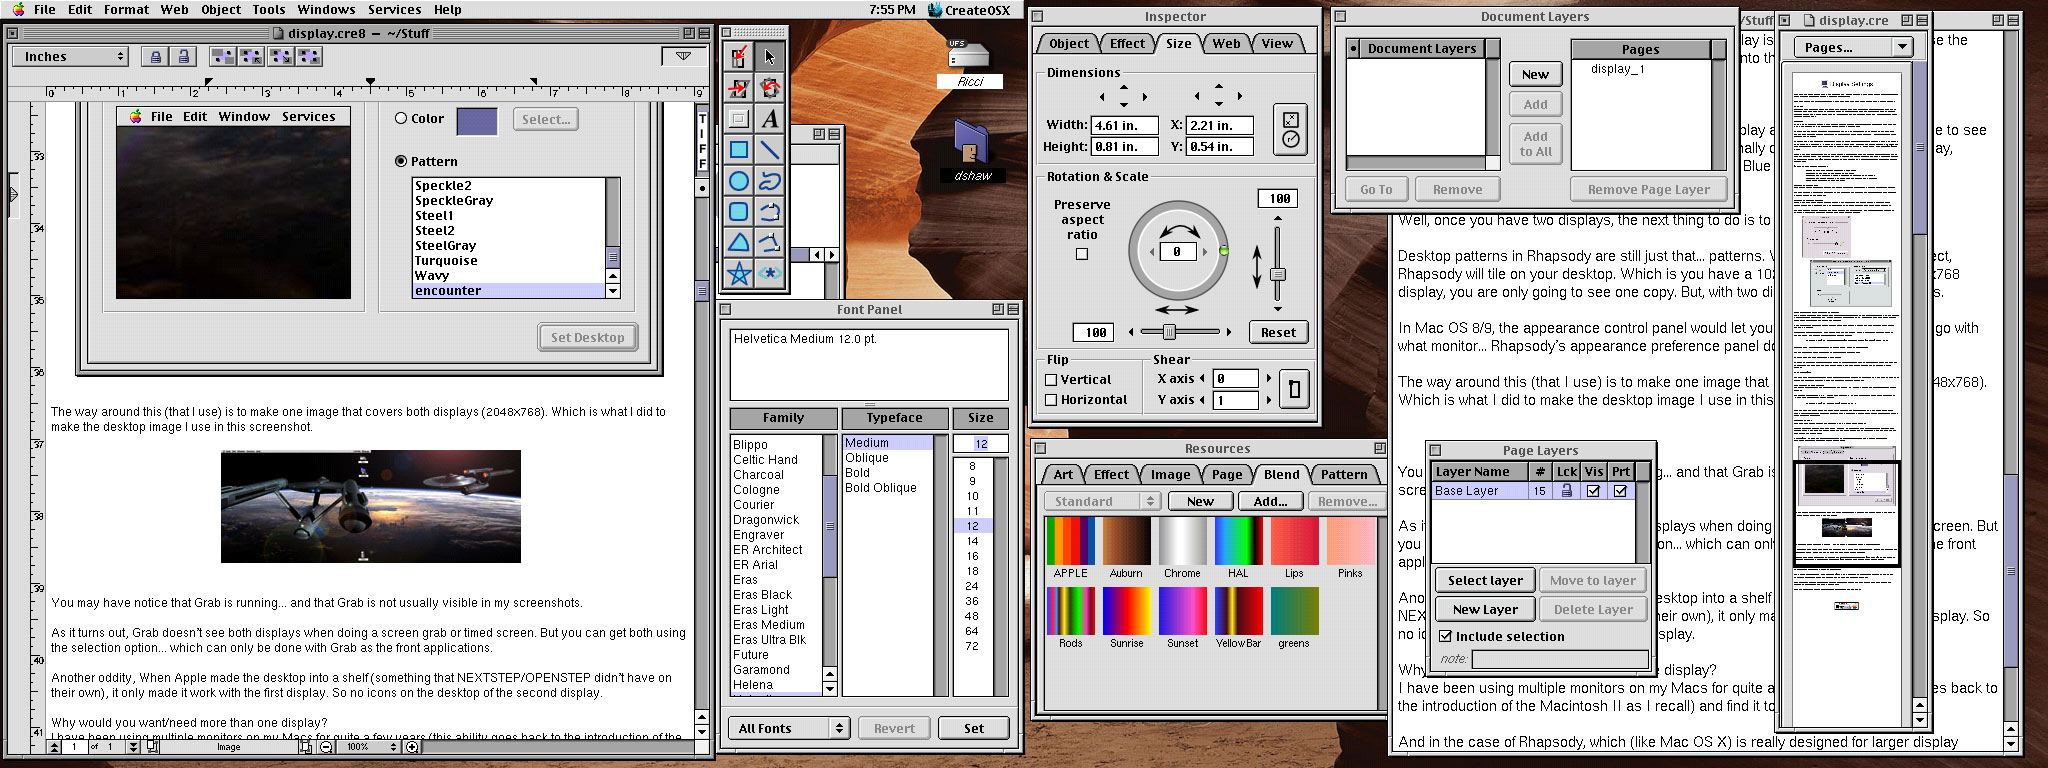Toggle Preserve aspect ratio checkbox

pyautogui.click(x=1081, y=254)
